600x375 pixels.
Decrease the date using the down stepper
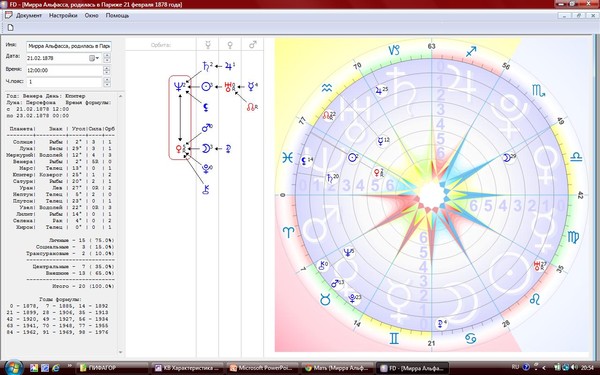coord(107,60)
